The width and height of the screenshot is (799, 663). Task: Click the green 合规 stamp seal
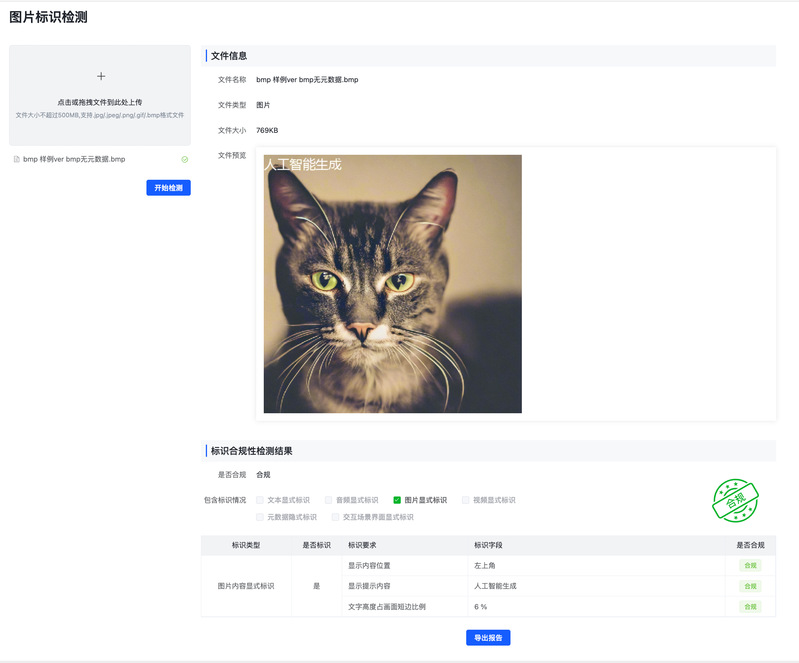coord(735,501)
